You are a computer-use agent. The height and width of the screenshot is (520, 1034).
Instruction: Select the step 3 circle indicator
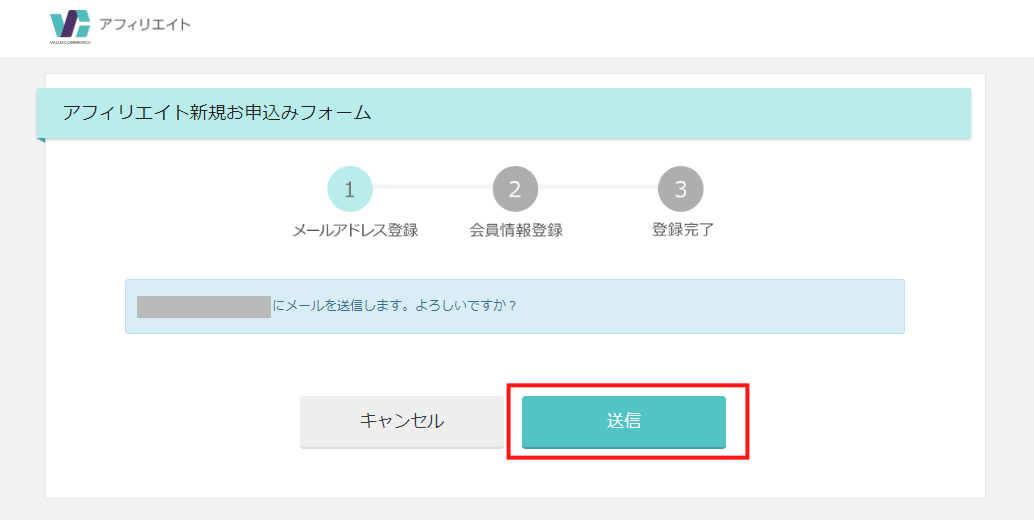(681, 189)
